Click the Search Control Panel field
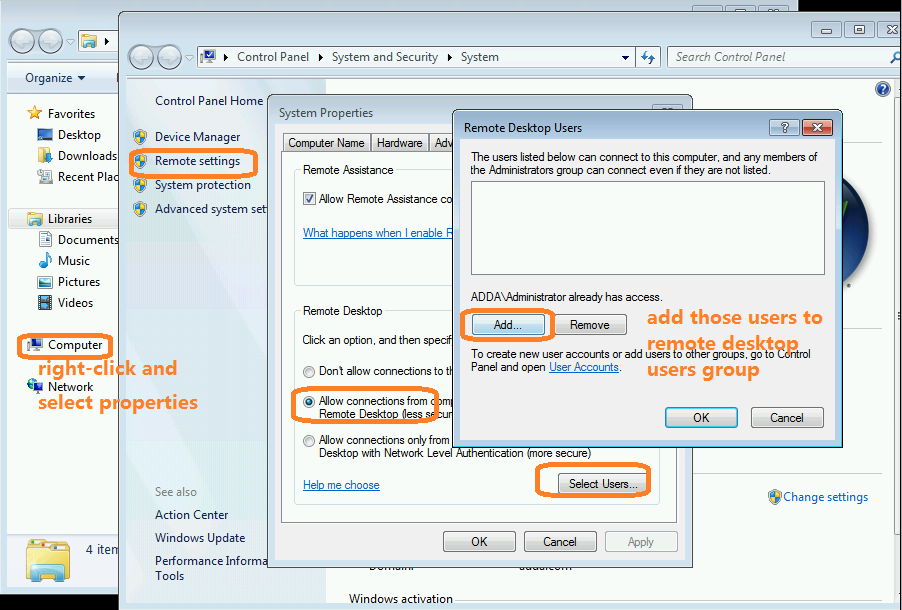Viewport: 902px width, 610px height. (x=775, y=57)
